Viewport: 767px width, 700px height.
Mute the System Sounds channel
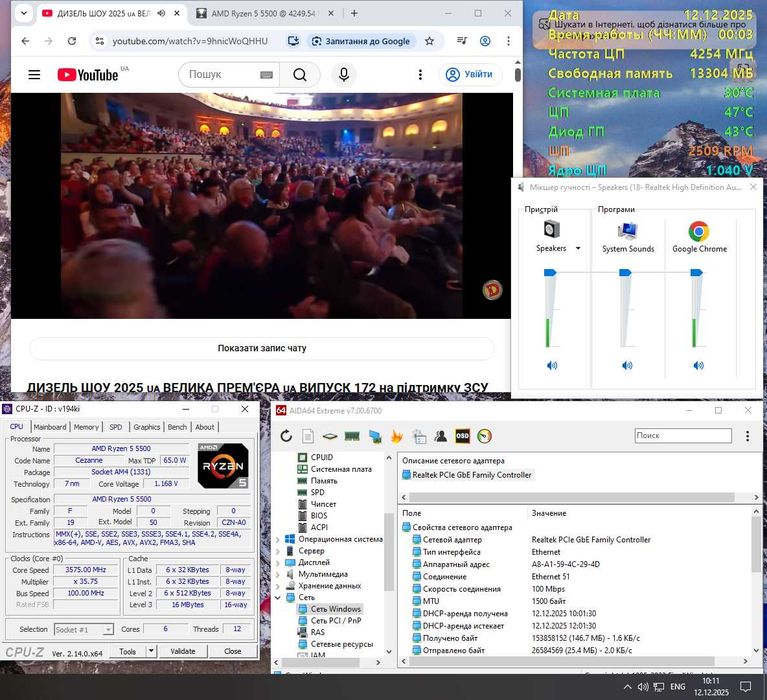coord(627,366)
